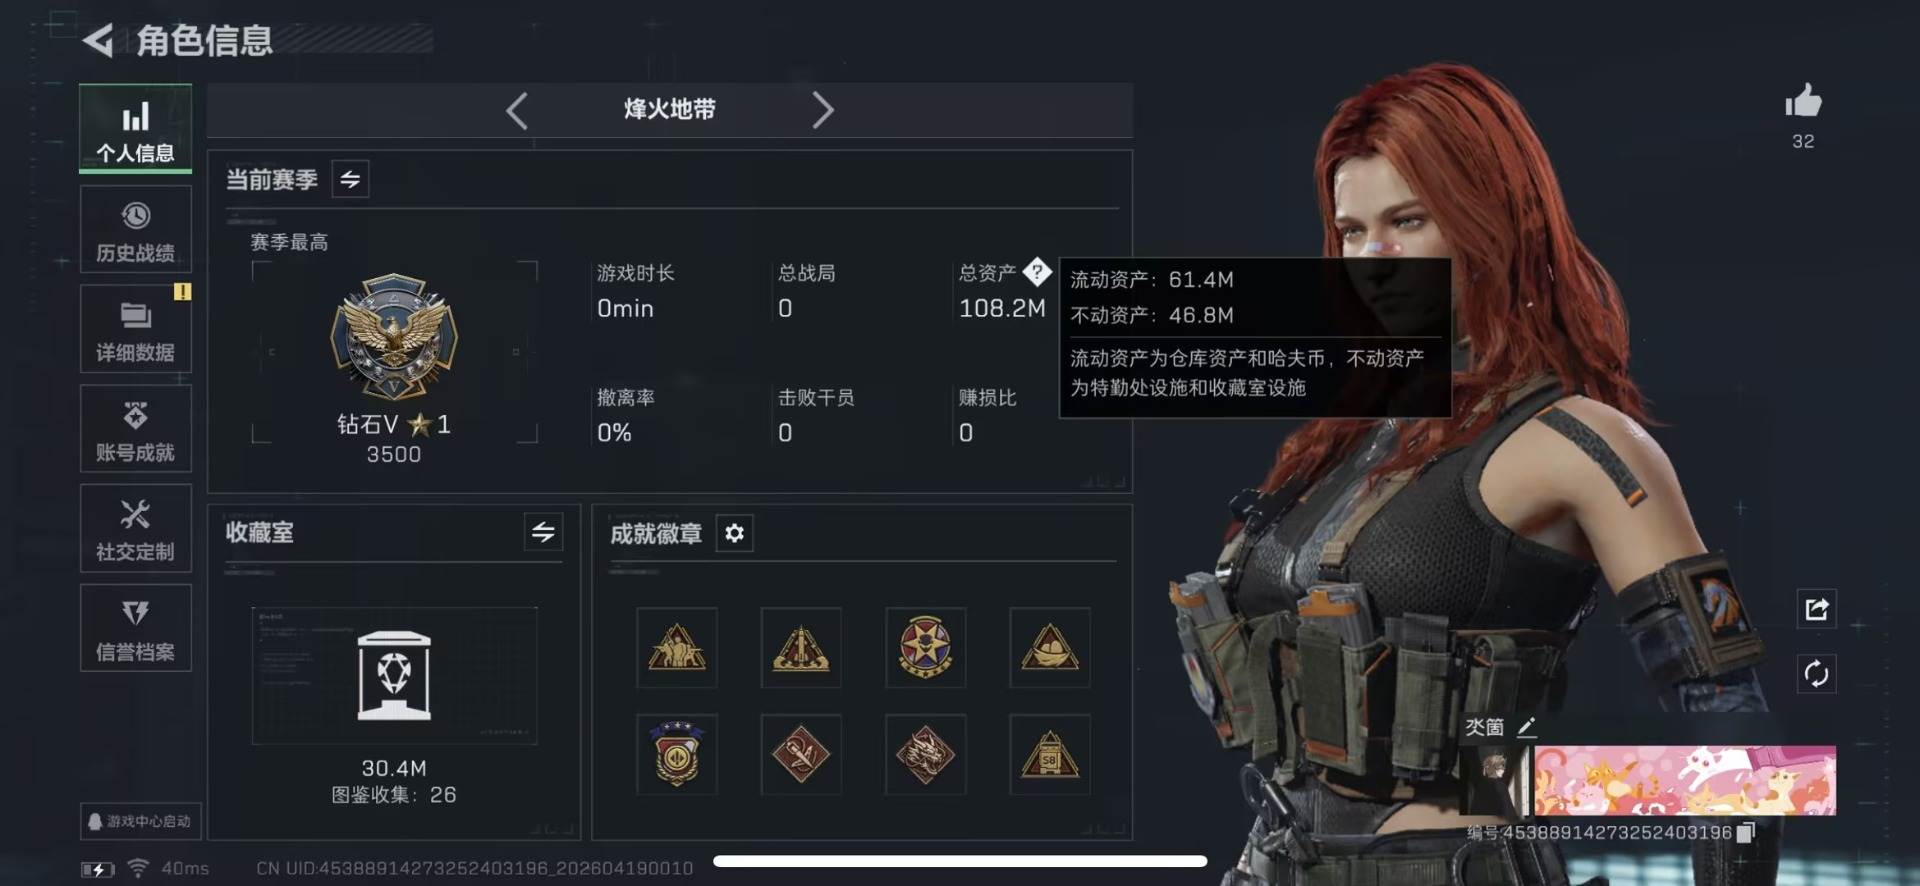Rotate character with the refresh icon
The width and height of the screenshot is (1920, 886).
pos(1816,674)
